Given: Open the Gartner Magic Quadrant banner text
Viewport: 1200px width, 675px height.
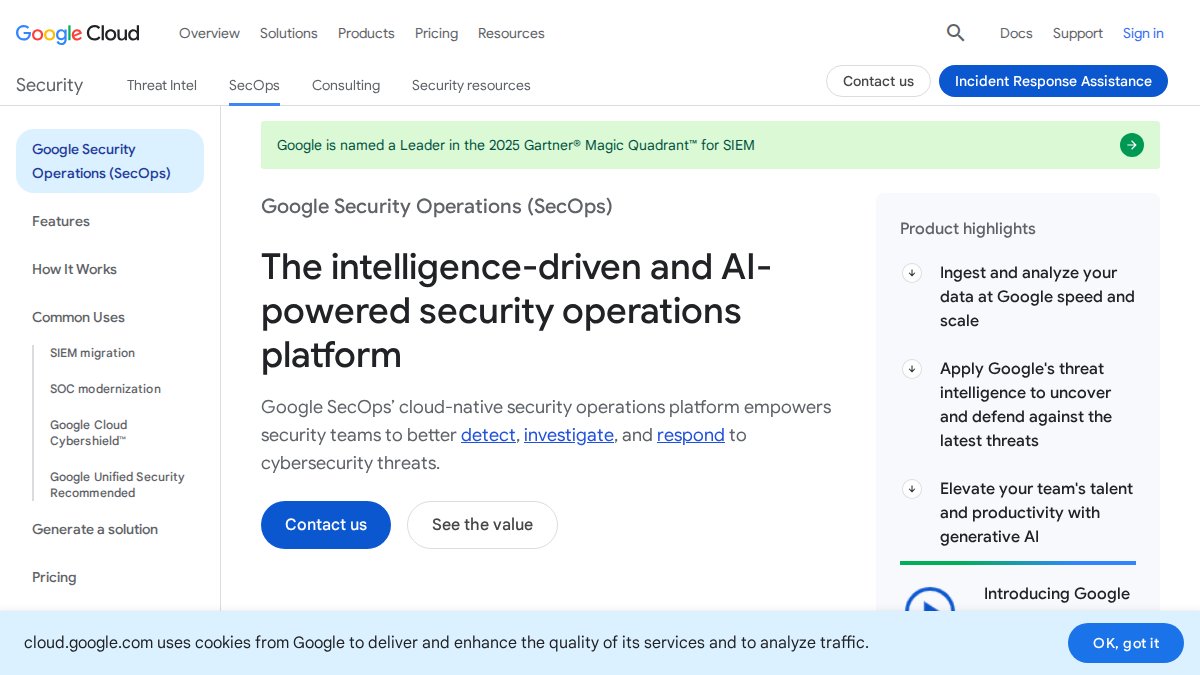Looking at the screenshot, I should [x=516, y=145].
